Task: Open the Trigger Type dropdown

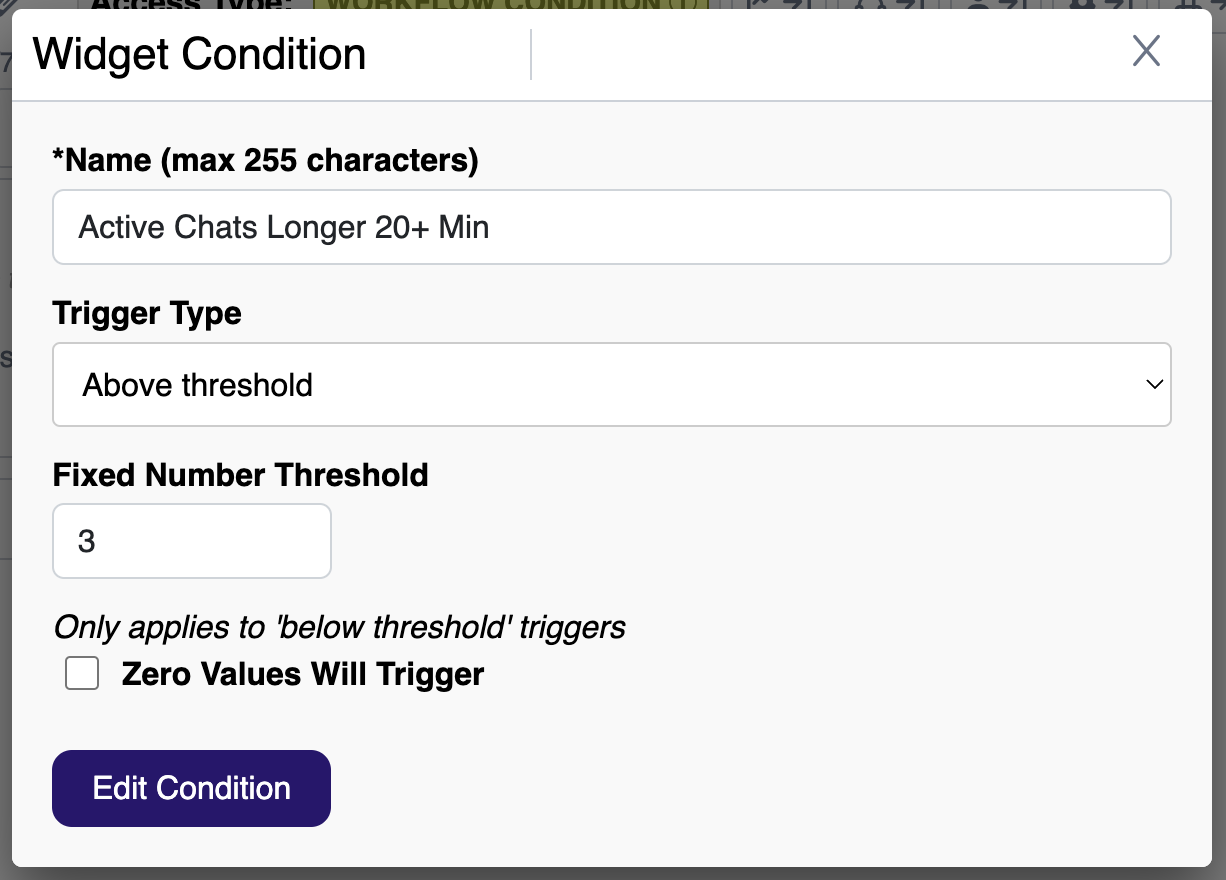Action: (x=611, y=385)
